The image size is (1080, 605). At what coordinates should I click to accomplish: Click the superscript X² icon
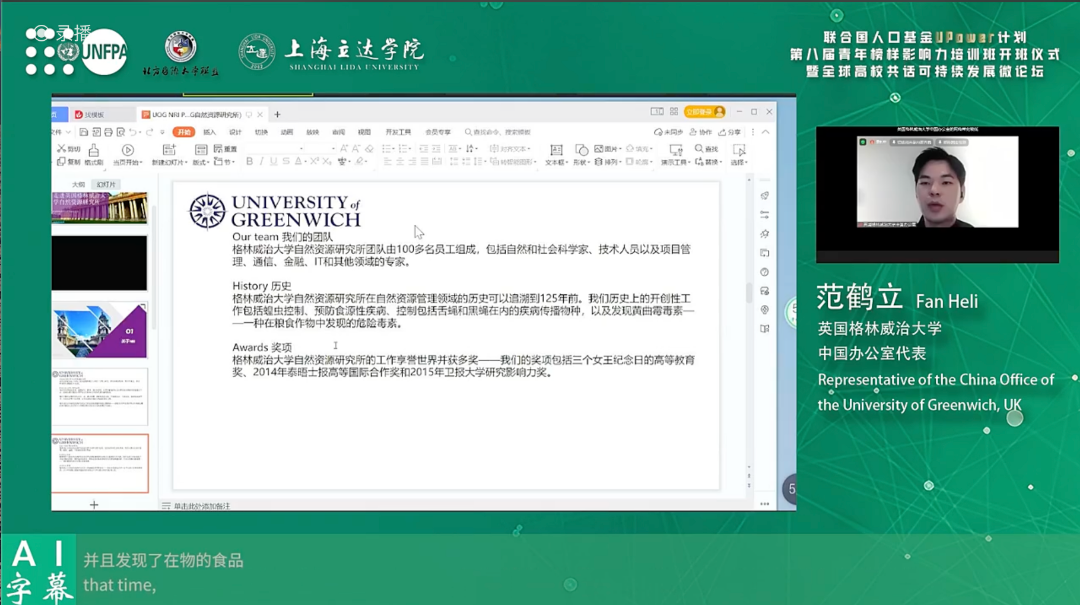[313, 162]
